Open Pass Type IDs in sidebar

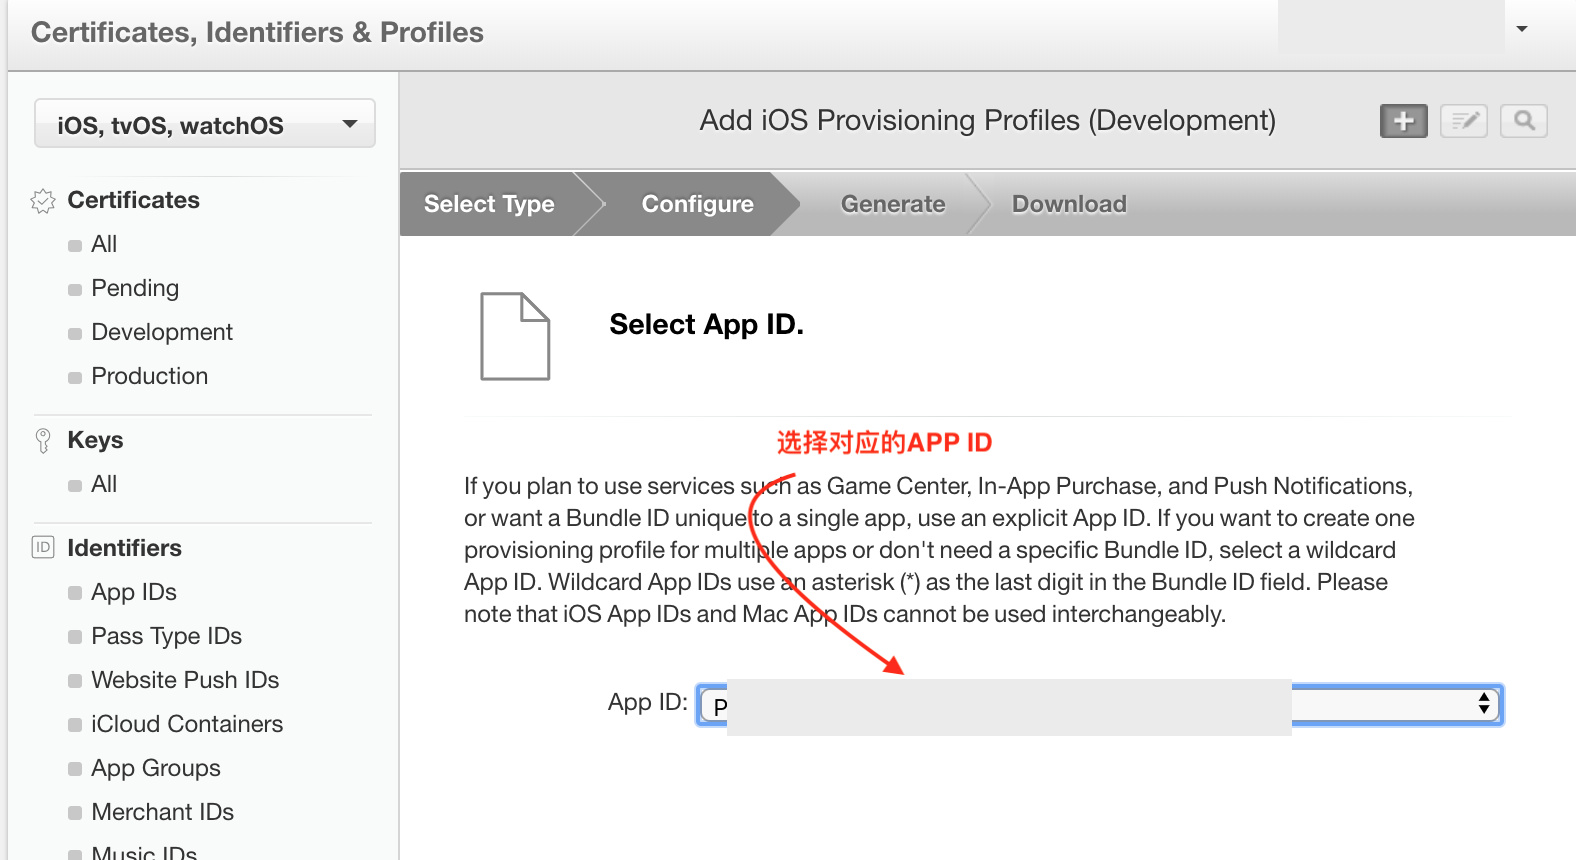pos(167,636)
